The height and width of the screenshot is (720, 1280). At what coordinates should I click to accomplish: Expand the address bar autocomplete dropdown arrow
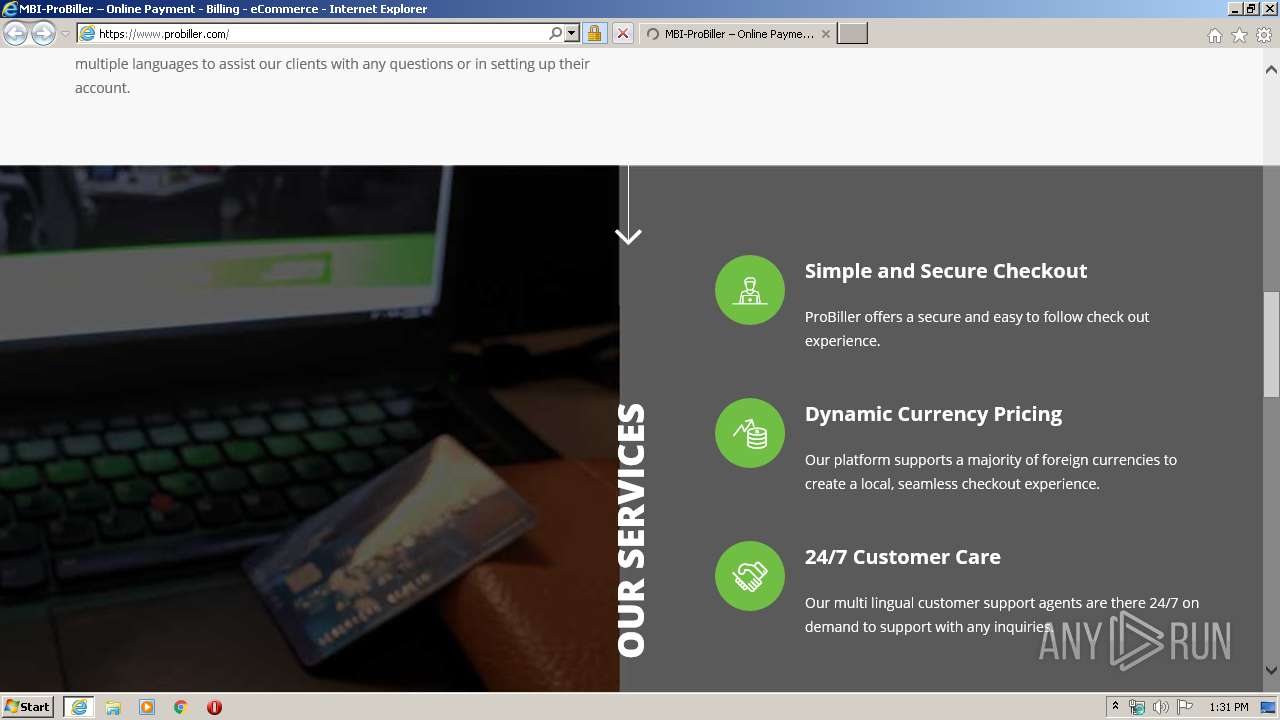572,34
